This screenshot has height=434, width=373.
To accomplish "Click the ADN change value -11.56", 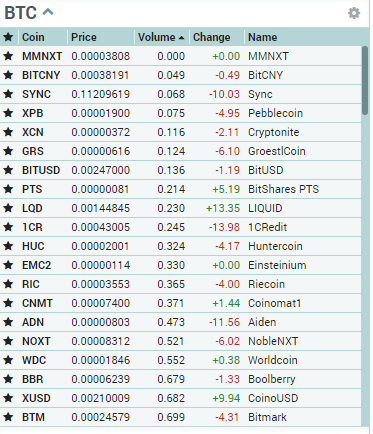I will (224, 322).
